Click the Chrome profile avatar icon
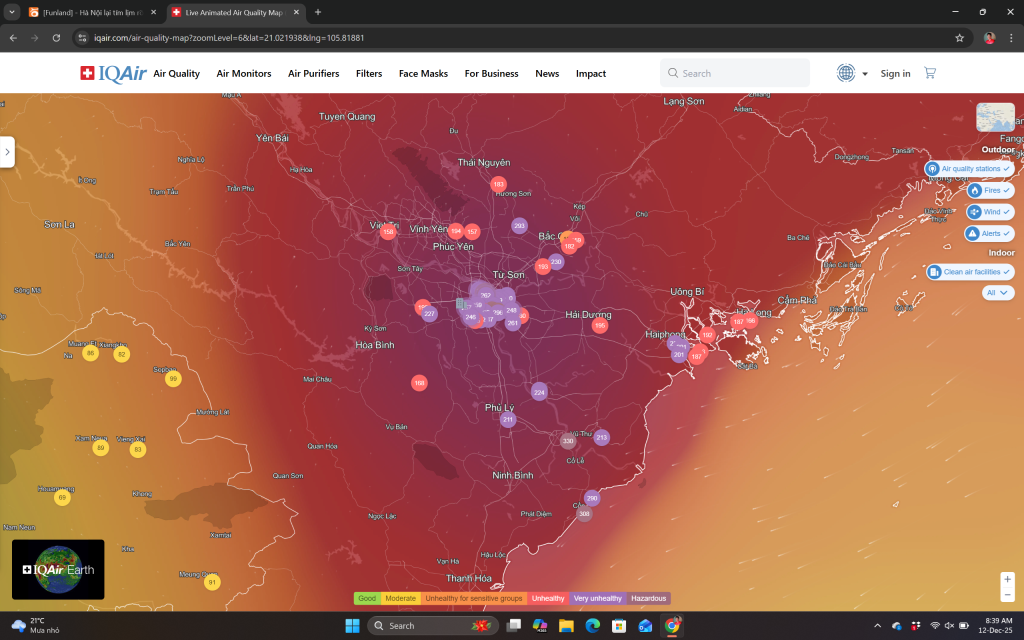The image size is (1024, 640). [x=989, y=38]
